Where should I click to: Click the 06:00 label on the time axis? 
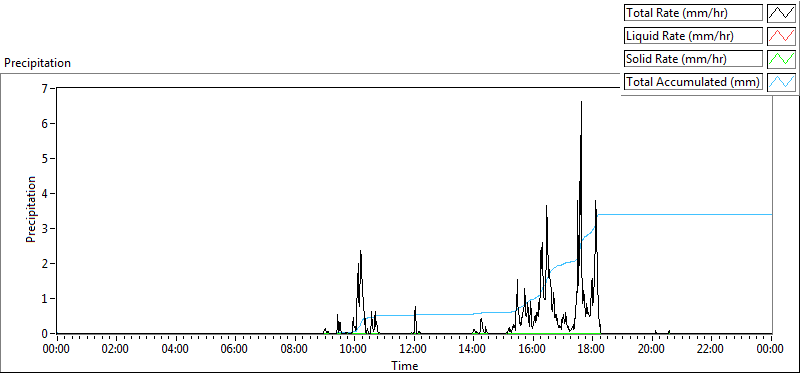pyautogui.click(x=236, y=350)
